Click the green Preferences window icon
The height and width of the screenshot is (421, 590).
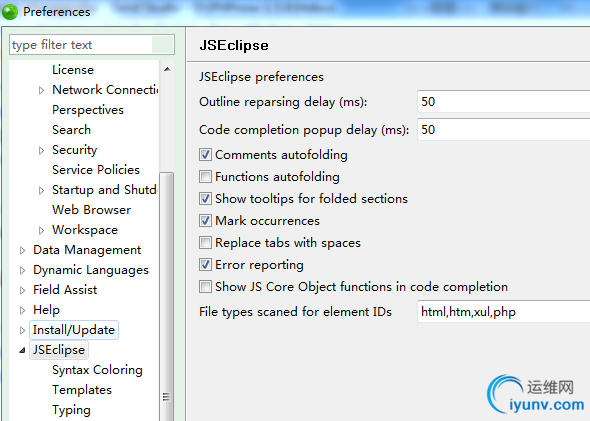[10, 12]
